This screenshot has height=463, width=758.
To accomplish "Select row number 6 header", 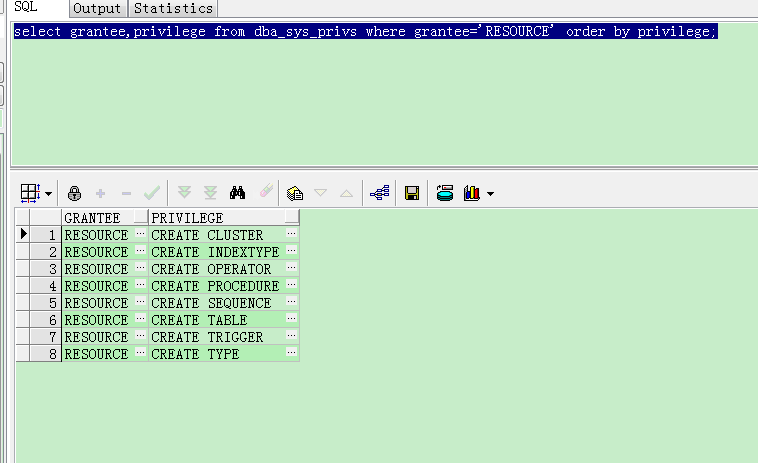I will pyautogui.click(x=45, y=319).
